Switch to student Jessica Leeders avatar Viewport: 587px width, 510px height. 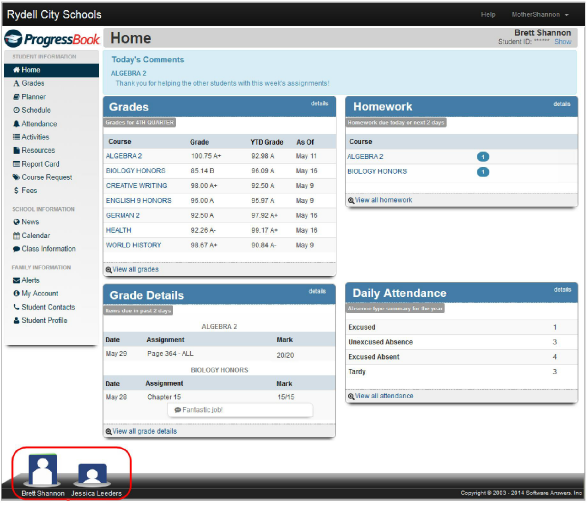[93, 474]
